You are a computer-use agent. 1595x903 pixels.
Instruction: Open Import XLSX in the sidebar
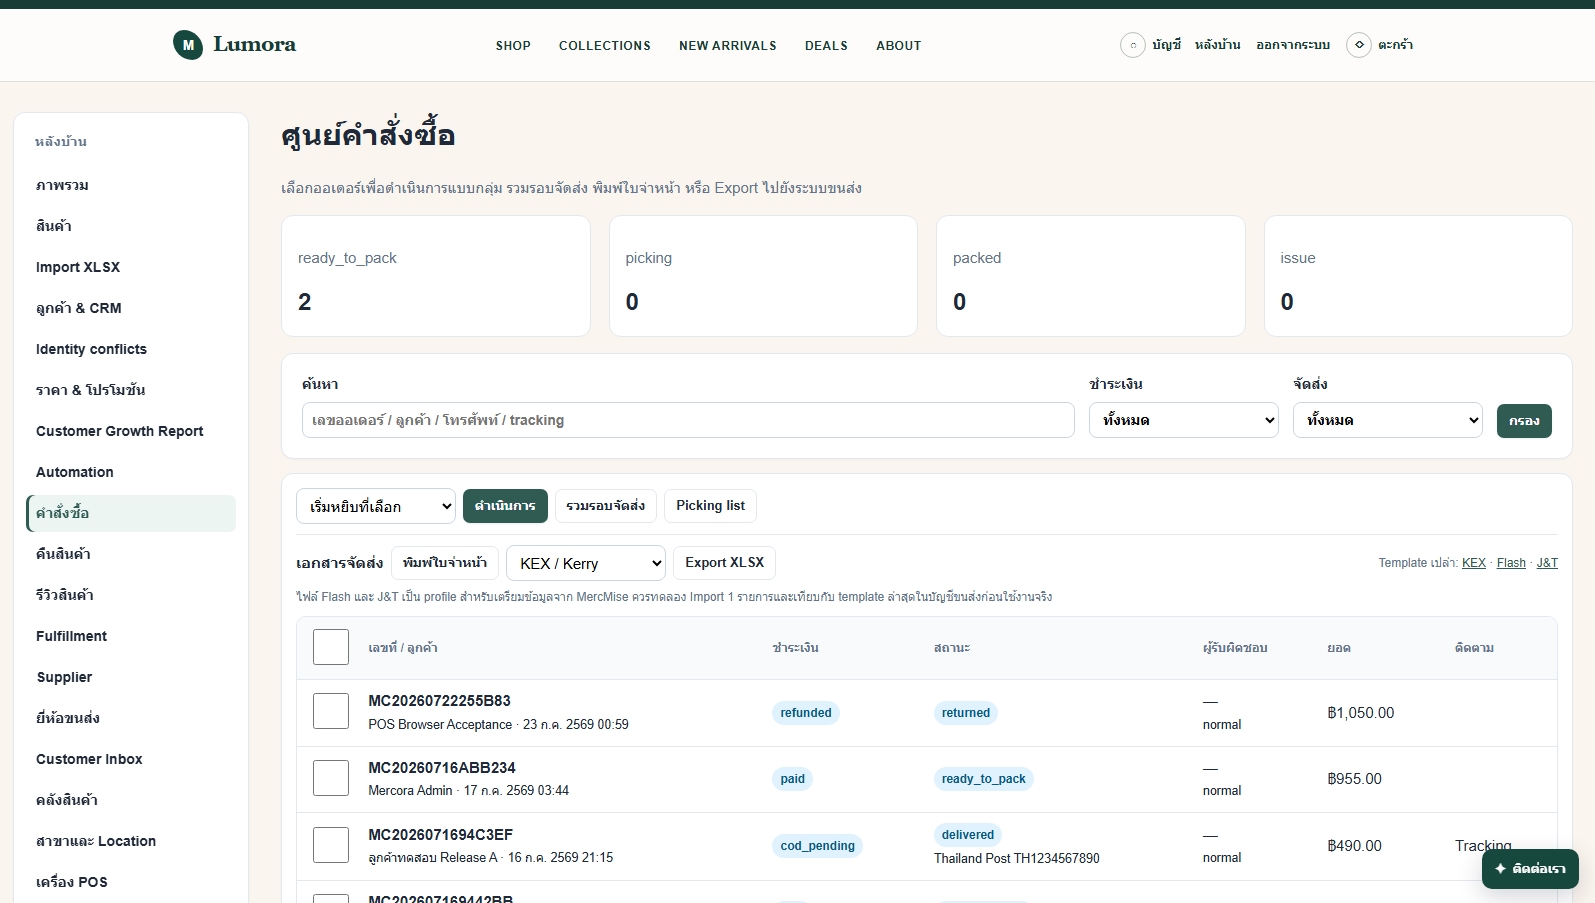tap(131, 267)
